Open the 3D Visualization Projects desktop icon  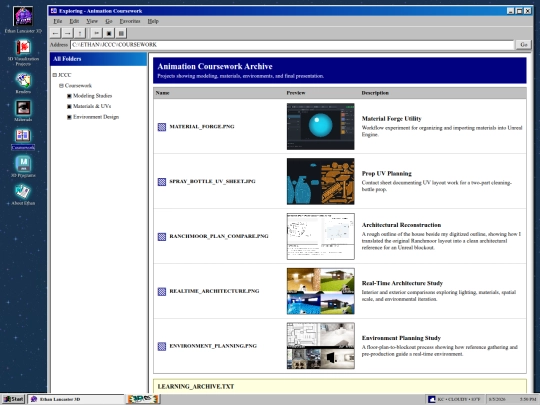[x=23, y=52]
